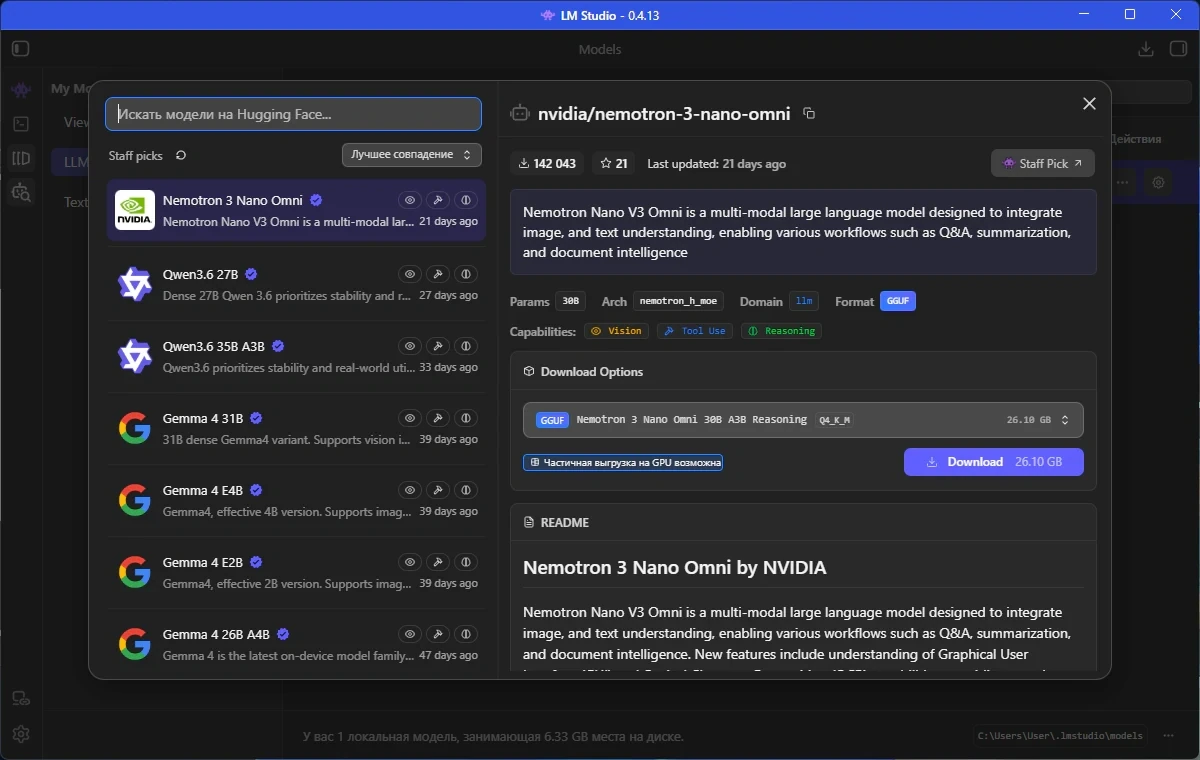
Task: Open the three-dots menu of the local model row
Action: (1124, 183)
